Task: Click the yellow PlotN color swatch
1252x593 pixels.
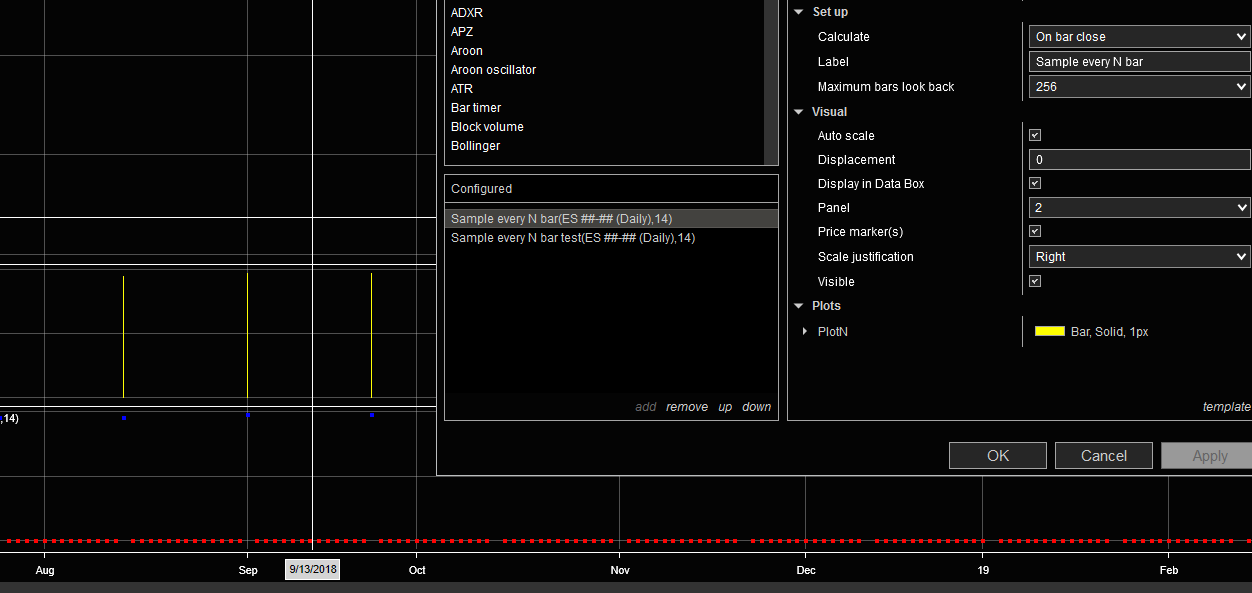Action: tap(1049, 331)
